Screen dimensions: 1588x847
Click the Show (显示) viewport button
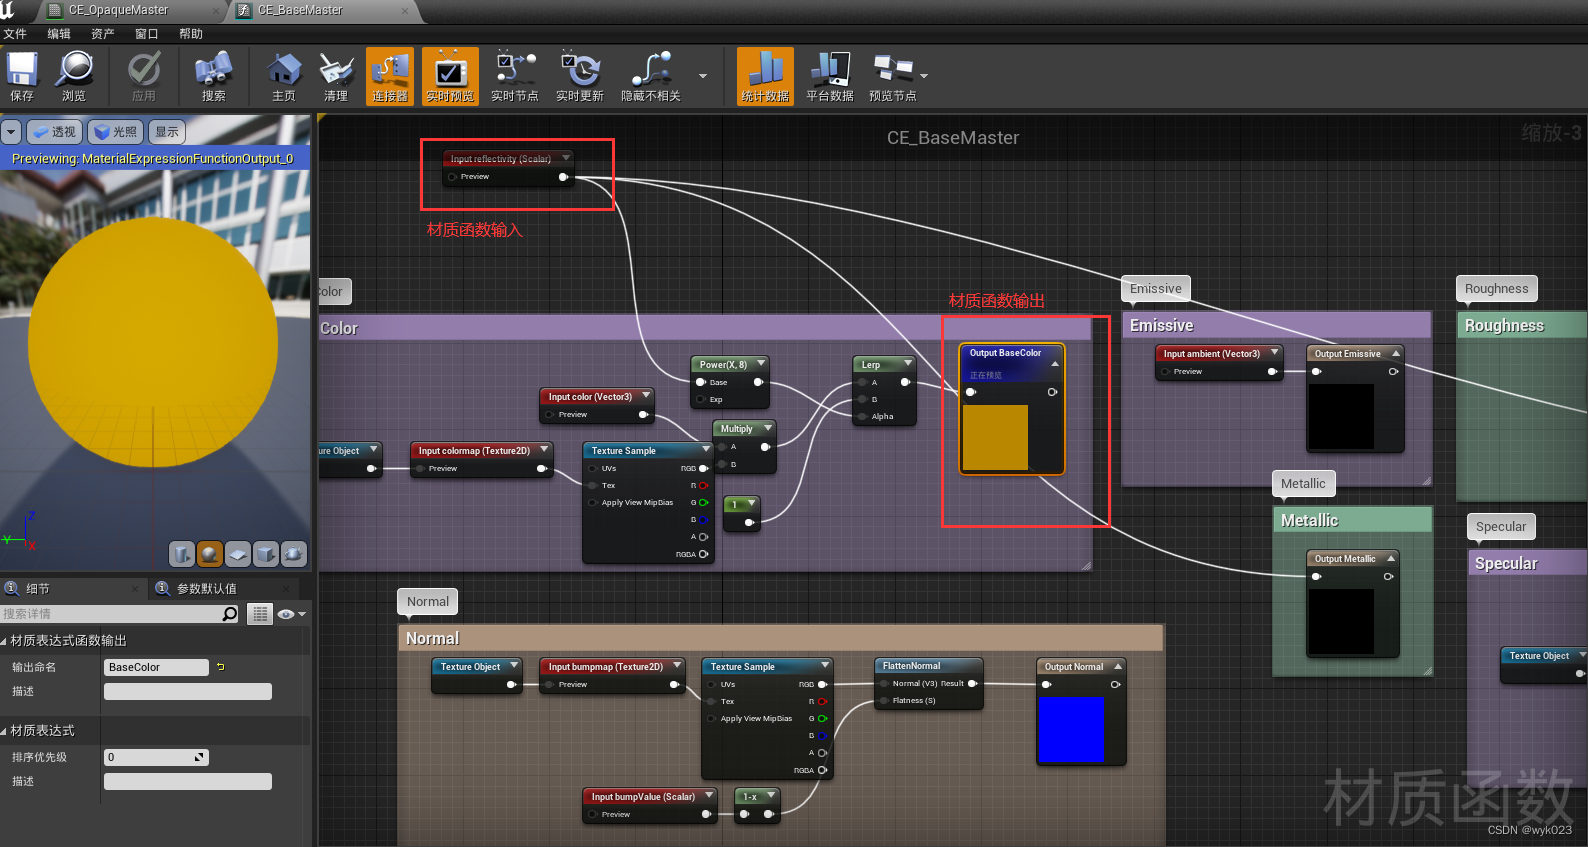click(167, 132)
